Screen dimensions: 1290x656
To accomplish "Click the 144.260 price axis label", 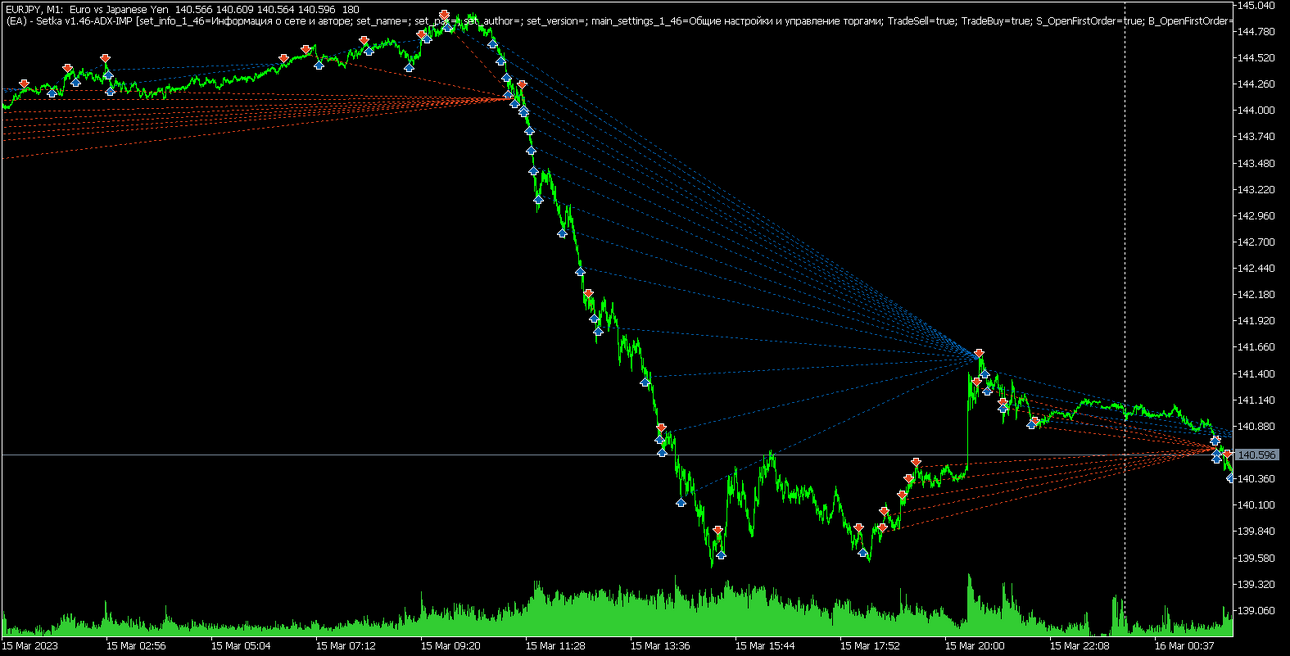I will 1257,84.
